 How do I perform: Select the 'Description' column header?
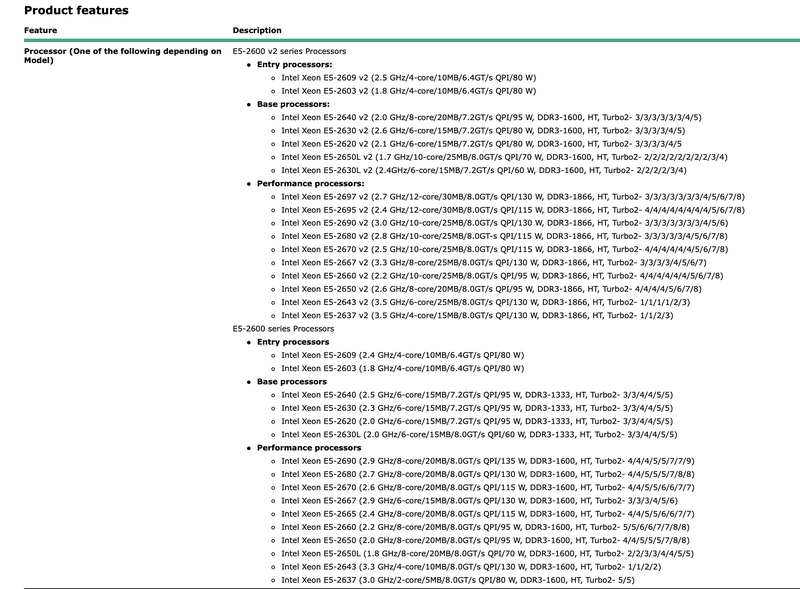point(257,30)
